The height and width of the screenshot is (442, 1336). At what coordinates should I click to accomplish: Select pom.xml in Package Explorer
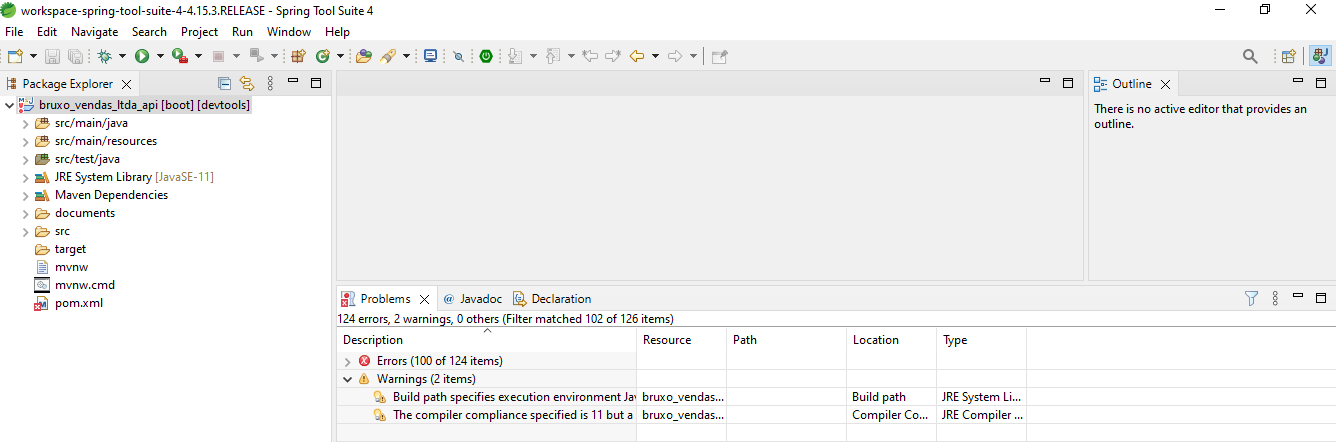coord(79,303)
